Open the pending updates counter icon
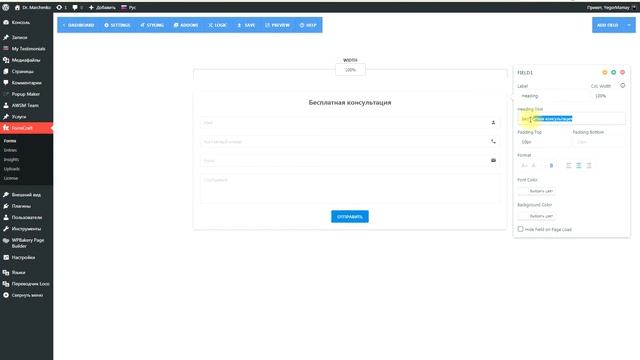The width and height of the screenshot is (640, 360). [x=62, y=7]
